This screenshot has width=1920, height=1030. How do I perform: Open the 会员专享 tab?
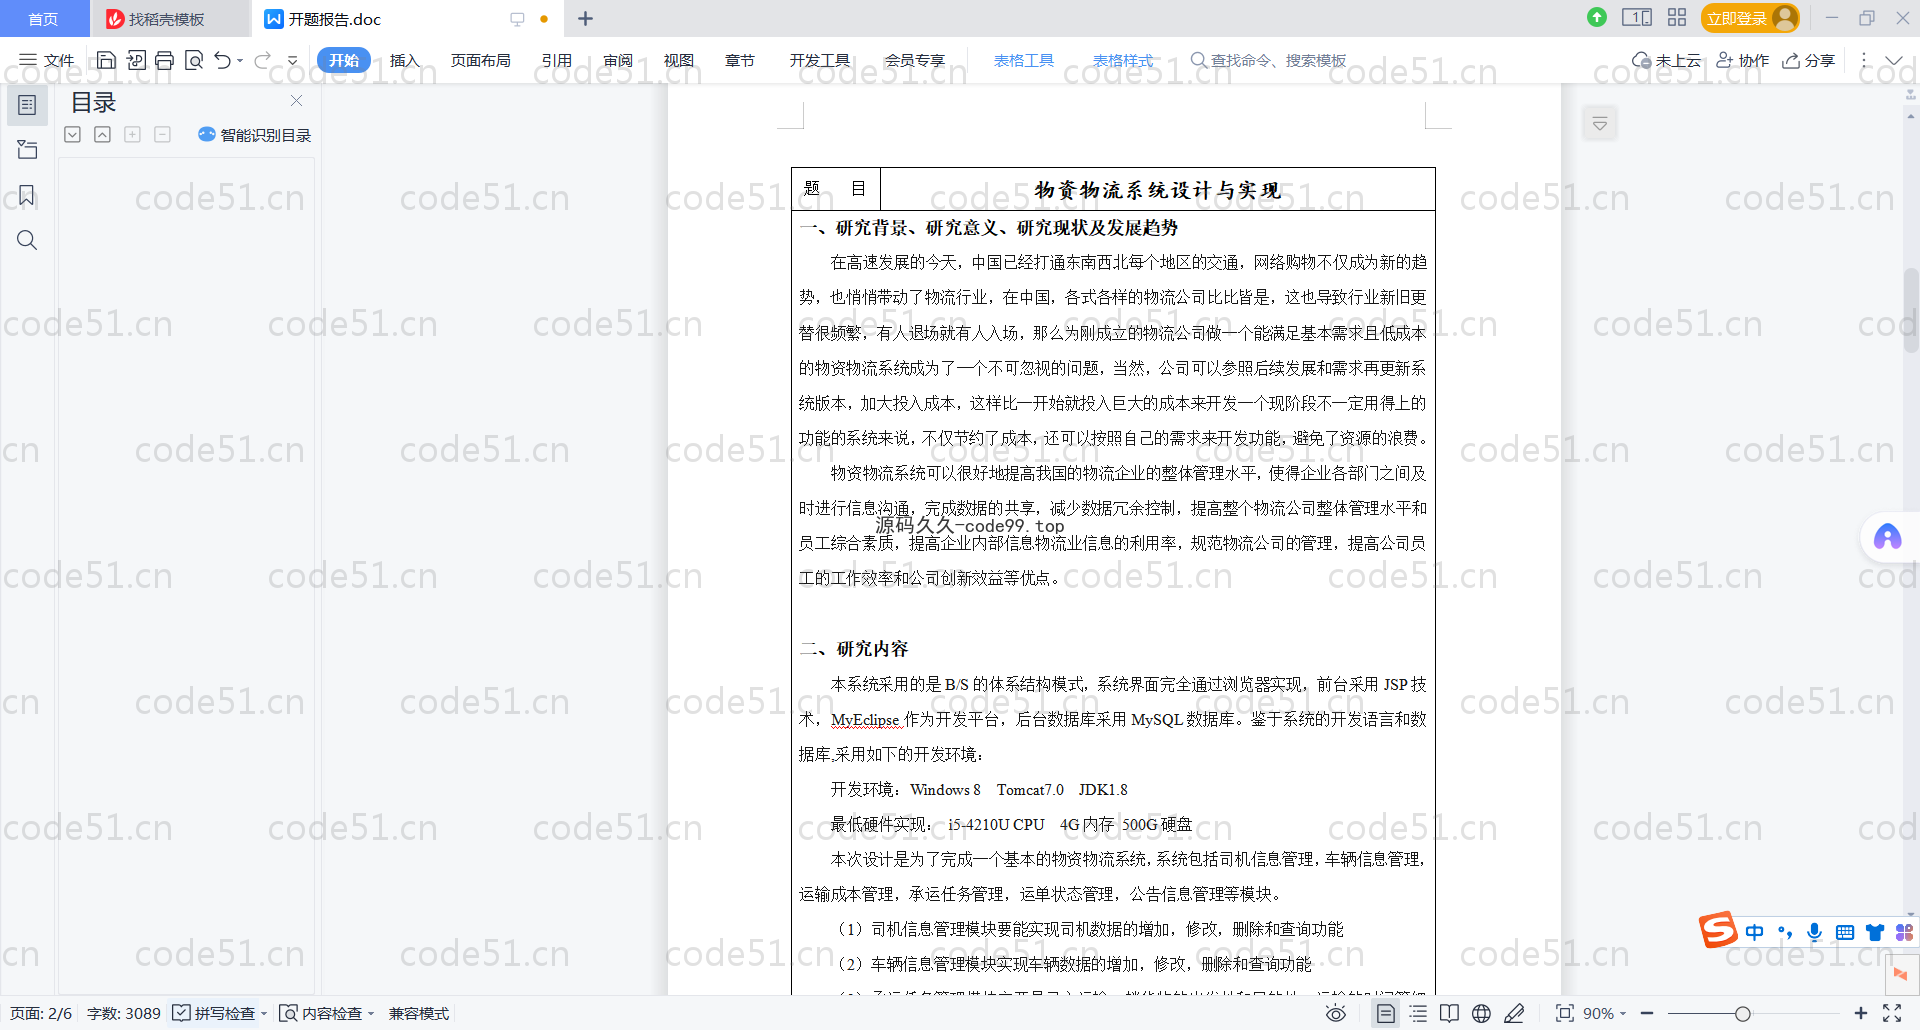915,61
